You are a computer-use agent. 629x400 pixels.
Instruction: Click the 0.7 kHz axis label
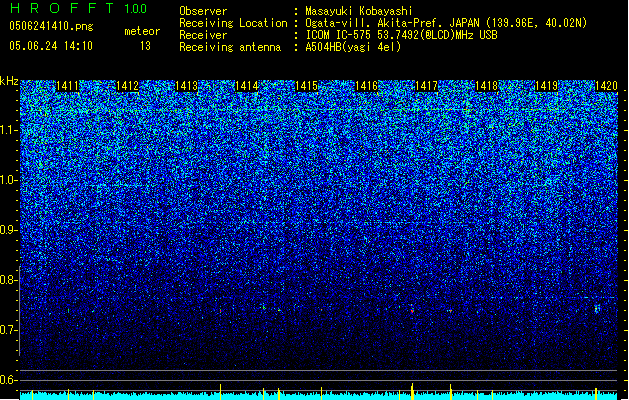click(x=9, y=330)
